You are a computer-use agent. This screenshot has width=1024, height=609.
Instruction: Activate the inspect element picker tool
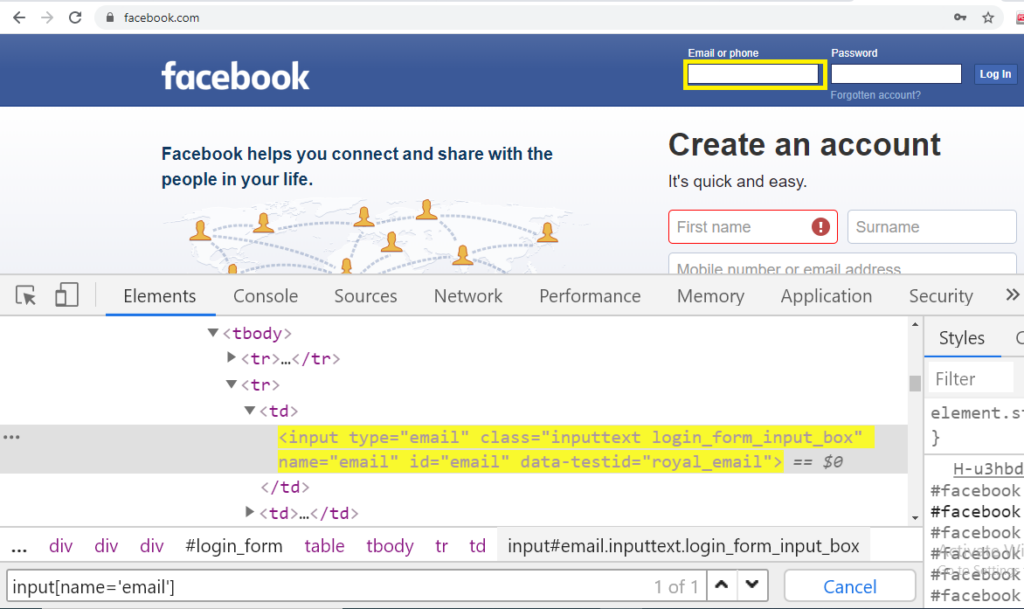pyautogui.click(x=25, y=296)
